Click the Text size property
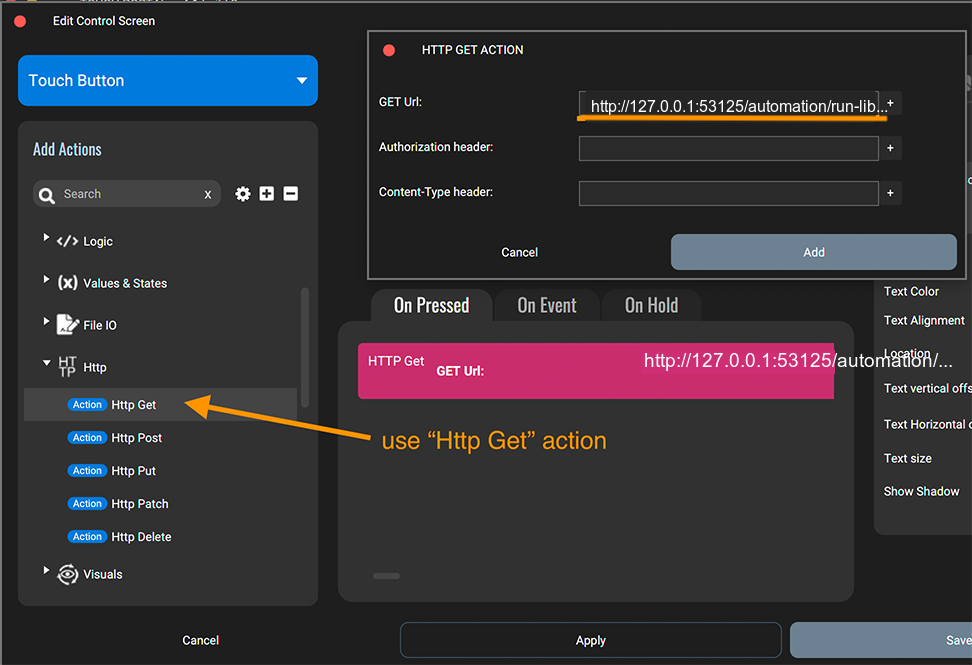The image size is (972, 665). (x=908, y=459)
